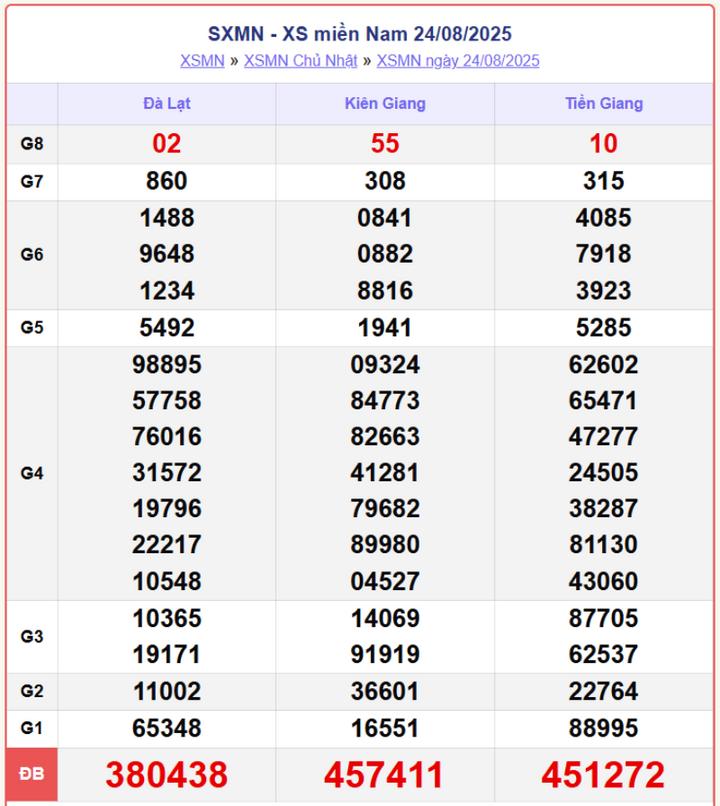This screenshot has width=720, height=806.
Task: Click the special prize 380438
Action: point(167,775)
